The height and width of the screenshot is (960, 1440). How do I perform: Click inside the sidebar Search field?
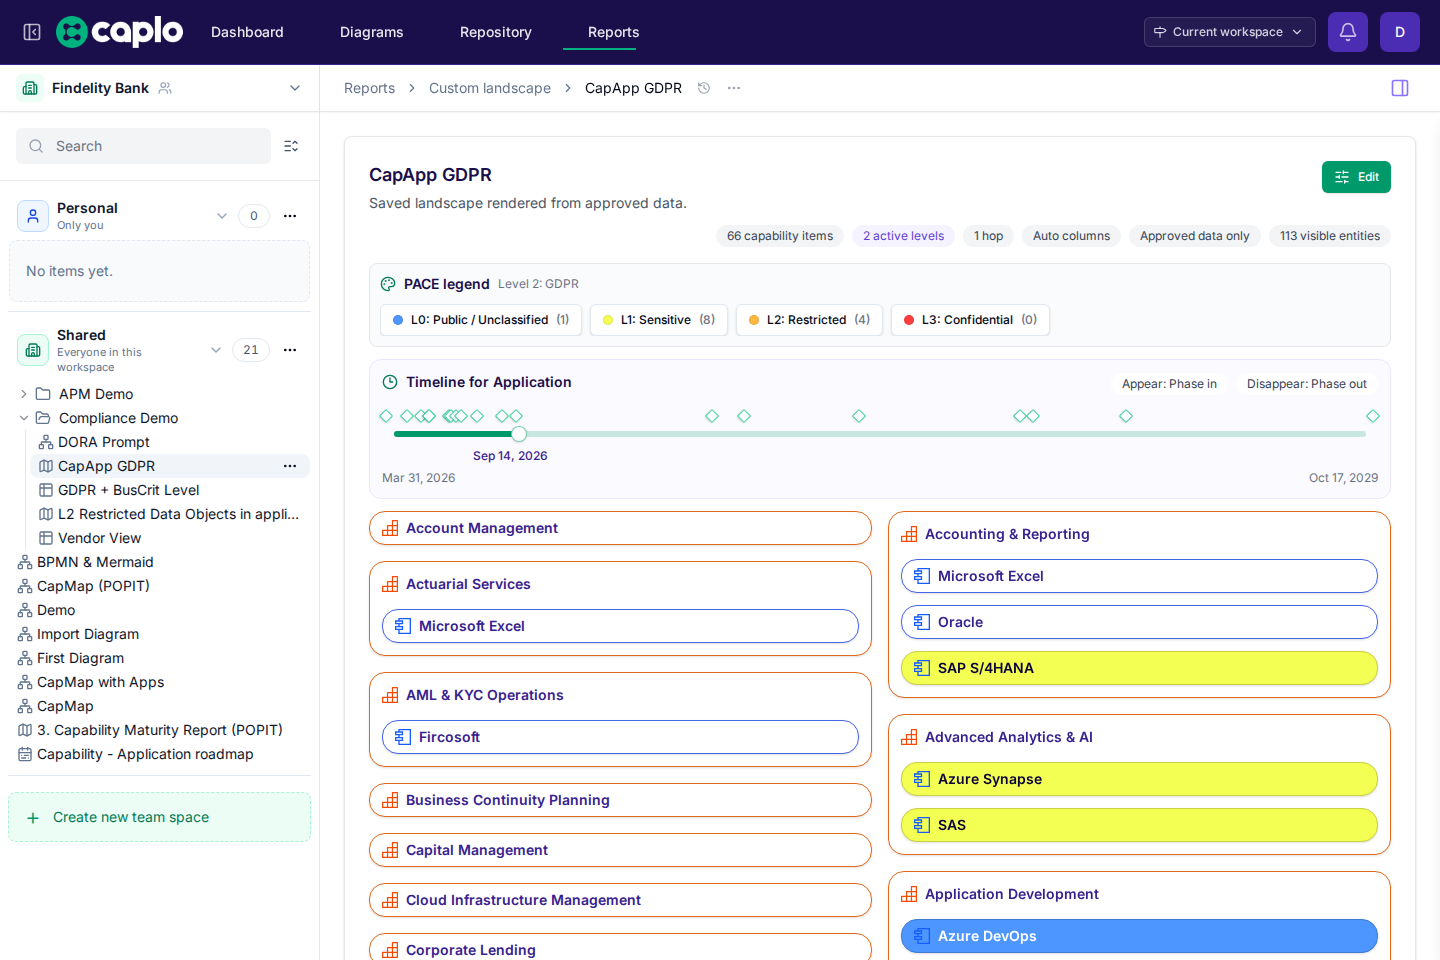tap(143, 146)
